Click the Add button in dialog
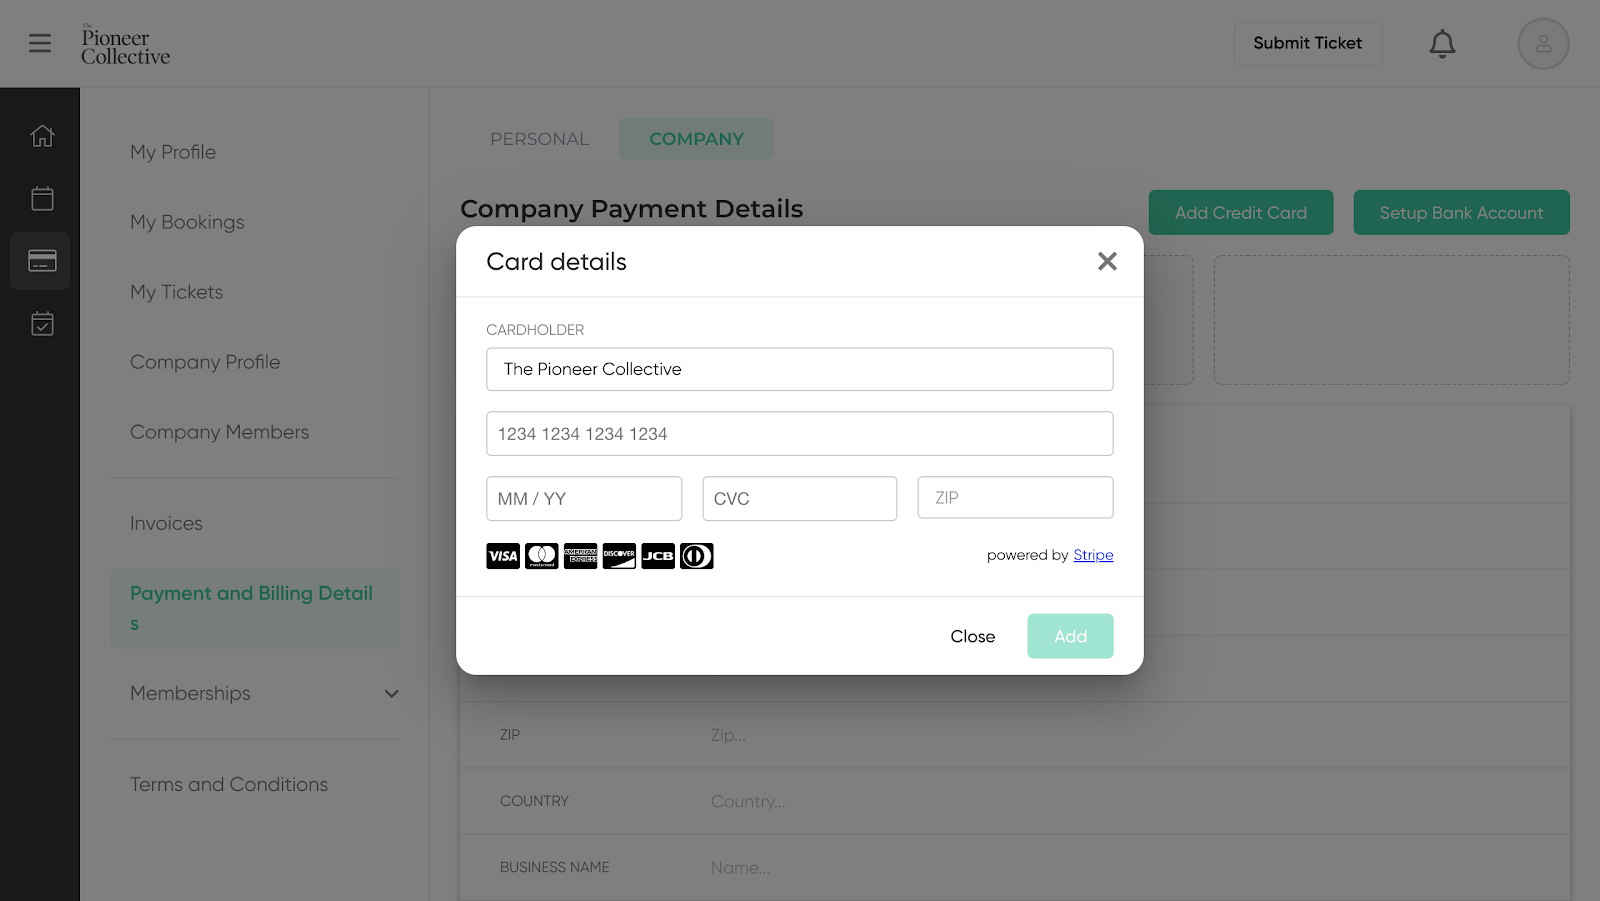Viewport: 1600px width, 901px height. pos(1070,636)
